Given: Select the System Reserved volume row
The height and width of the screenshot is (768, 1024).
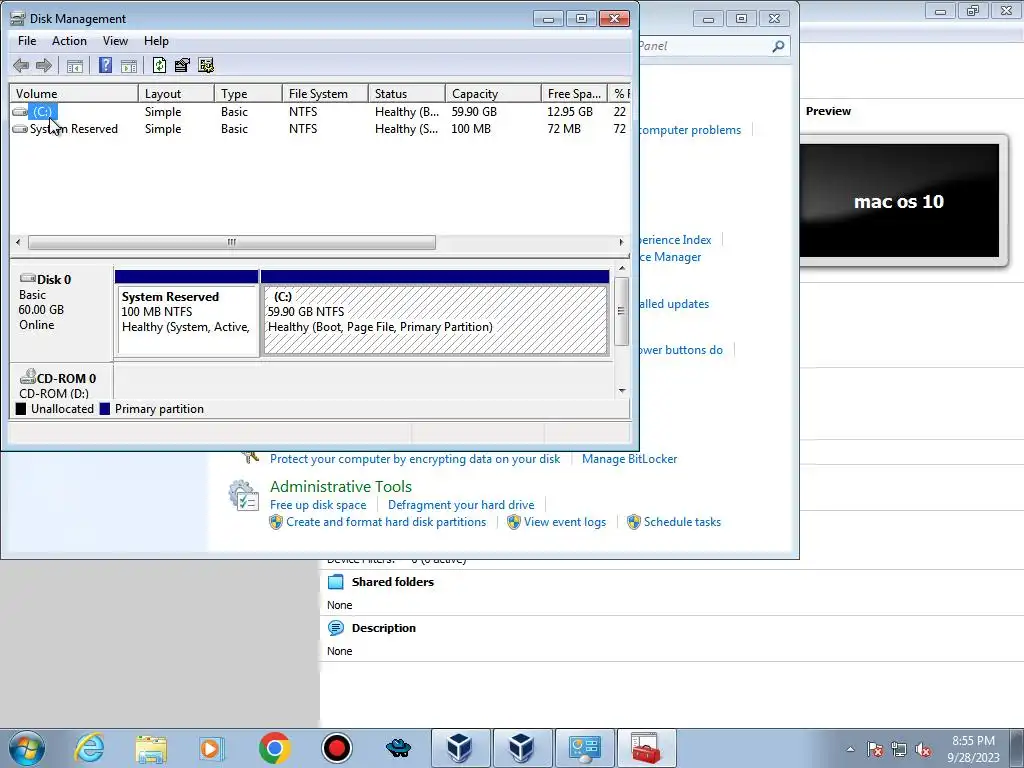Looking at the screenshot, I should click(x=320, y=129).
